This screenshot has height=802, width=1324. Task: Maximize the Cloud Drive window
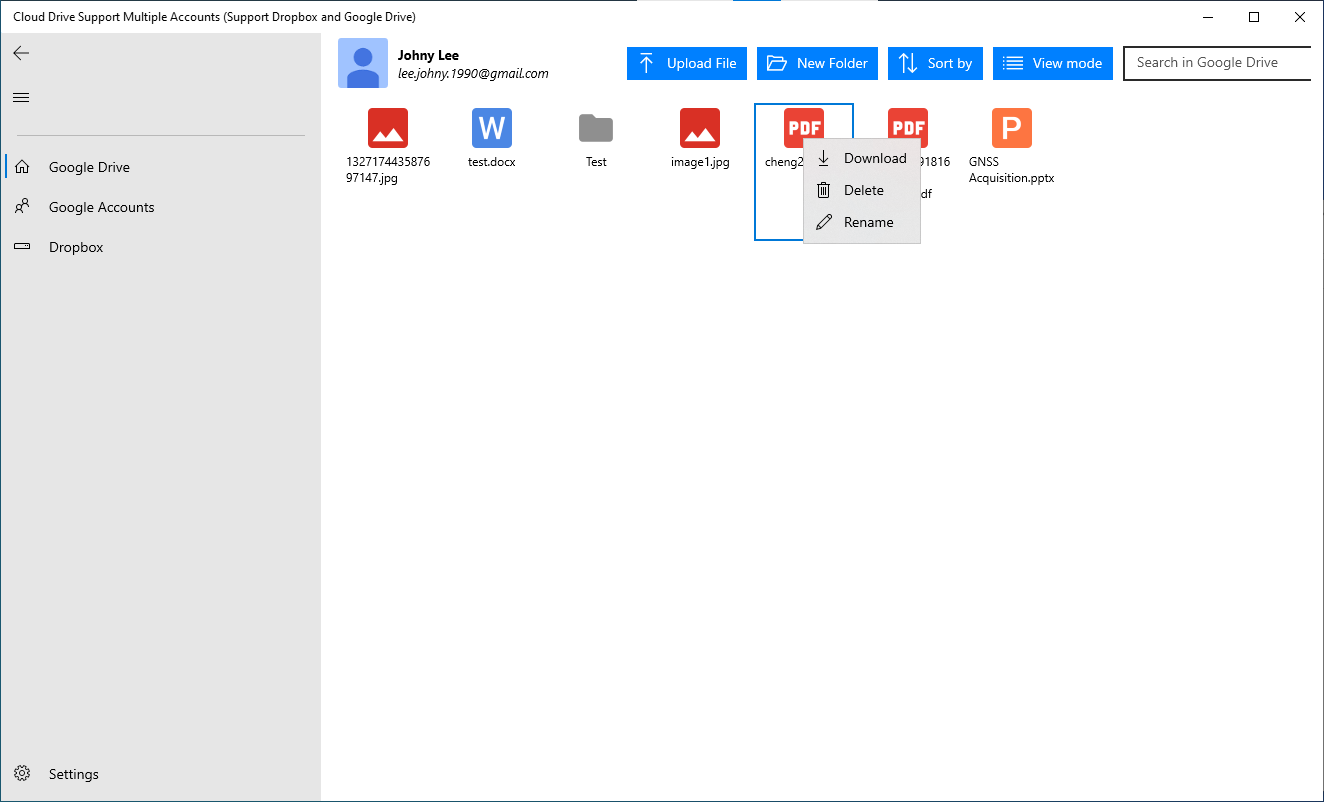[x=1254, y=17]
